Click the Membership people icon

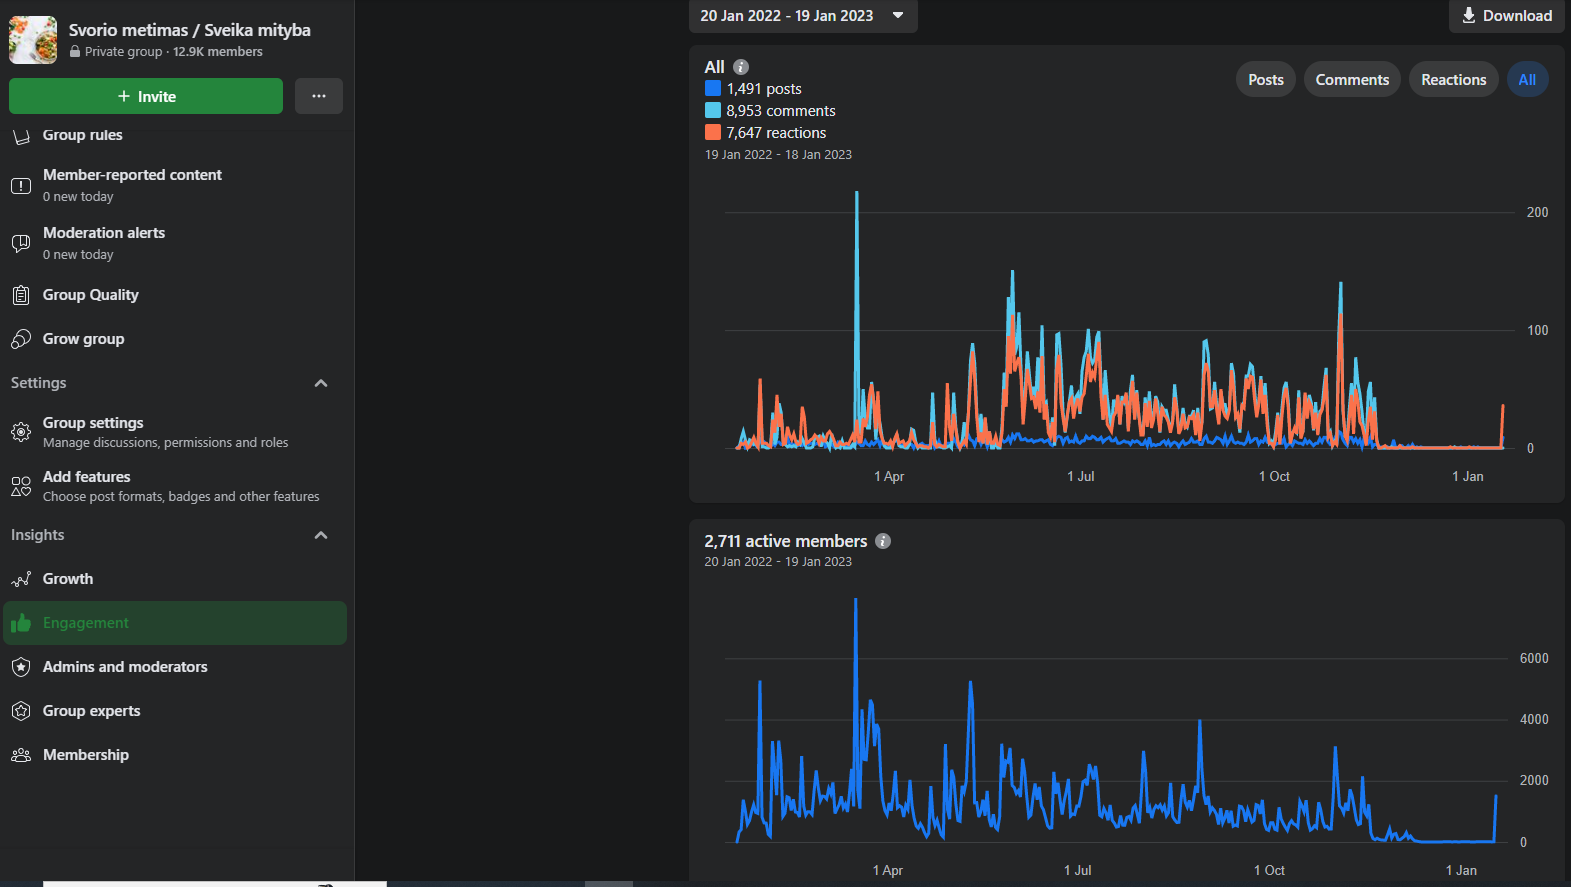coord(21,755)
